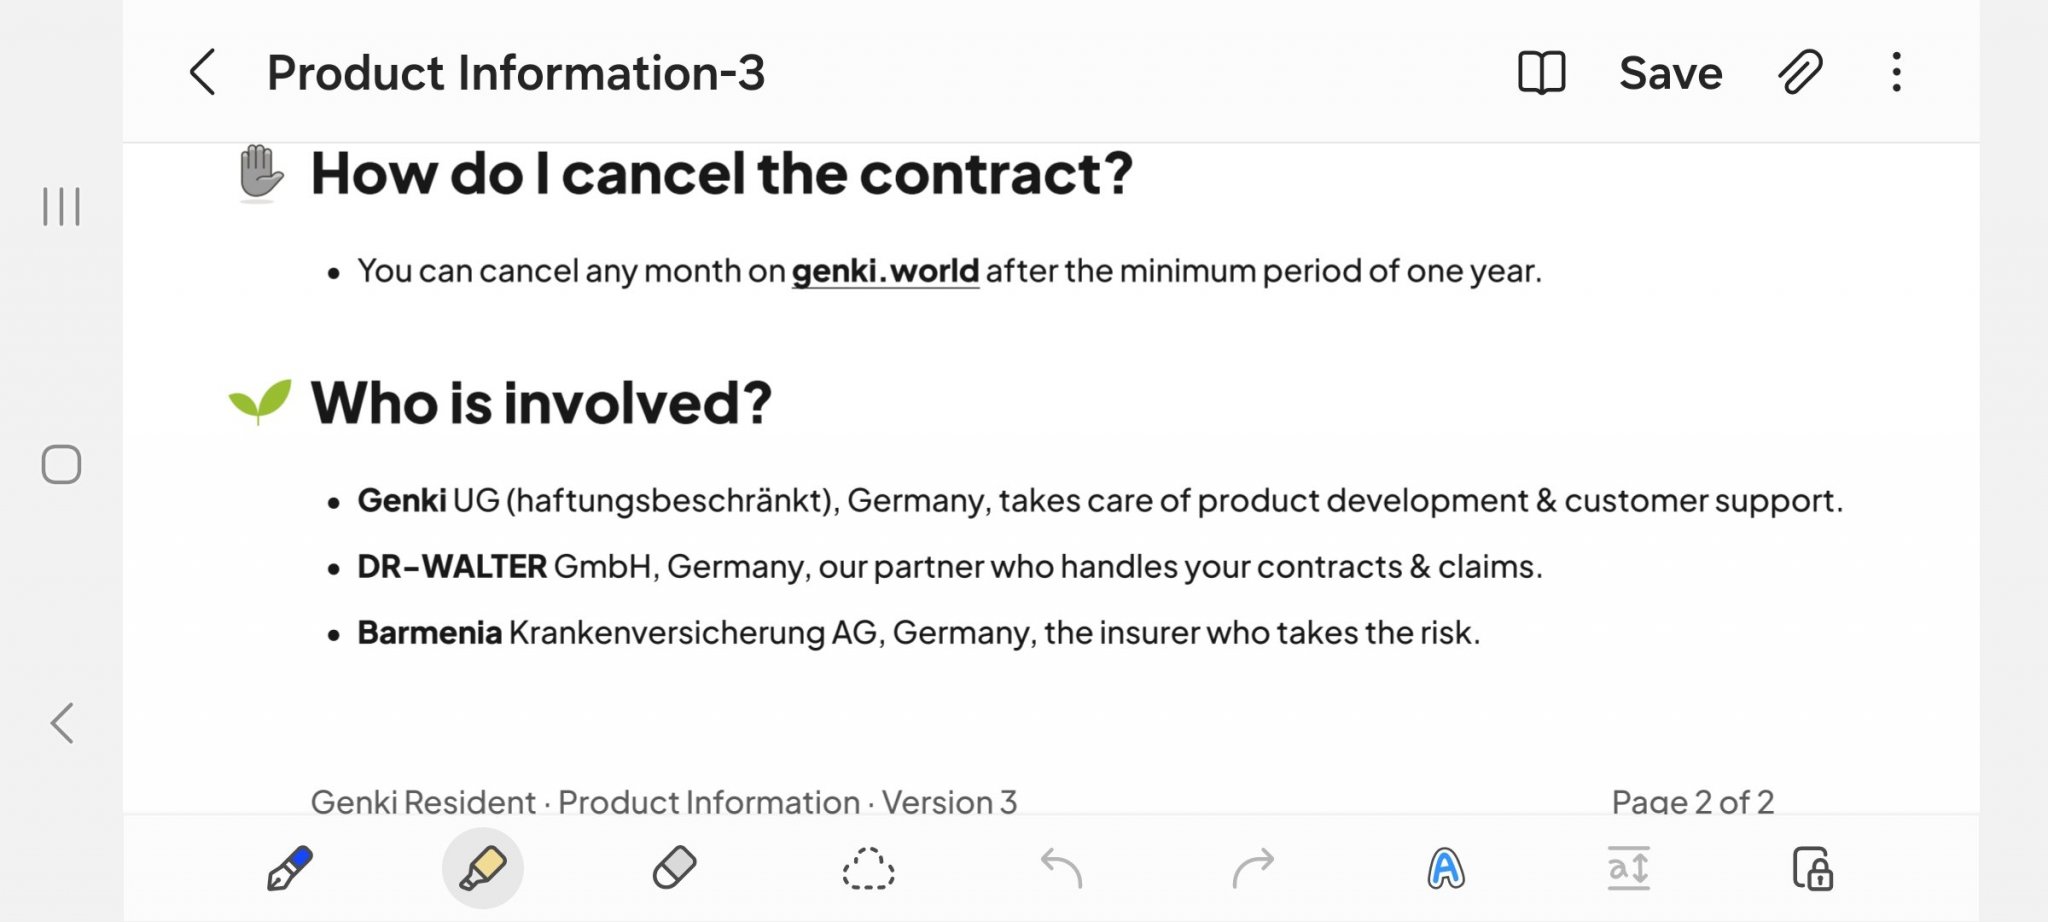This screenshot has height=922, width=2048.
Task: Go back using the header arrow
Action: click(x=203, y=73)
